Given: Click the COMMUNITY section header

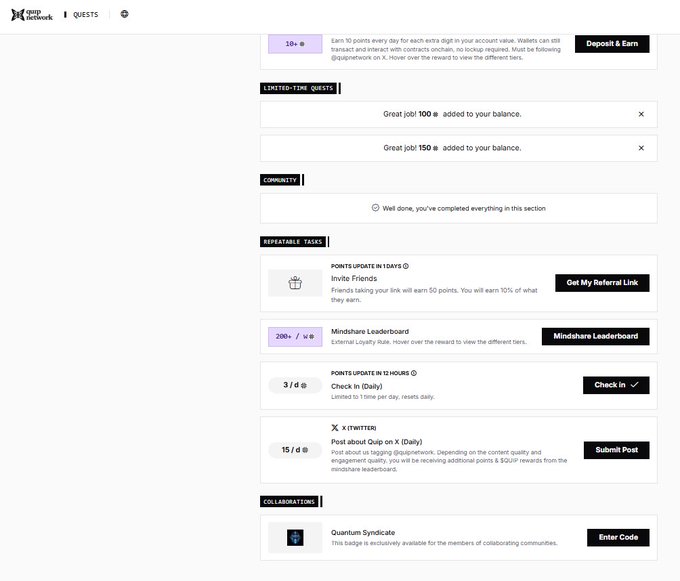Looking at the screenshot, I should click(280, 180).
